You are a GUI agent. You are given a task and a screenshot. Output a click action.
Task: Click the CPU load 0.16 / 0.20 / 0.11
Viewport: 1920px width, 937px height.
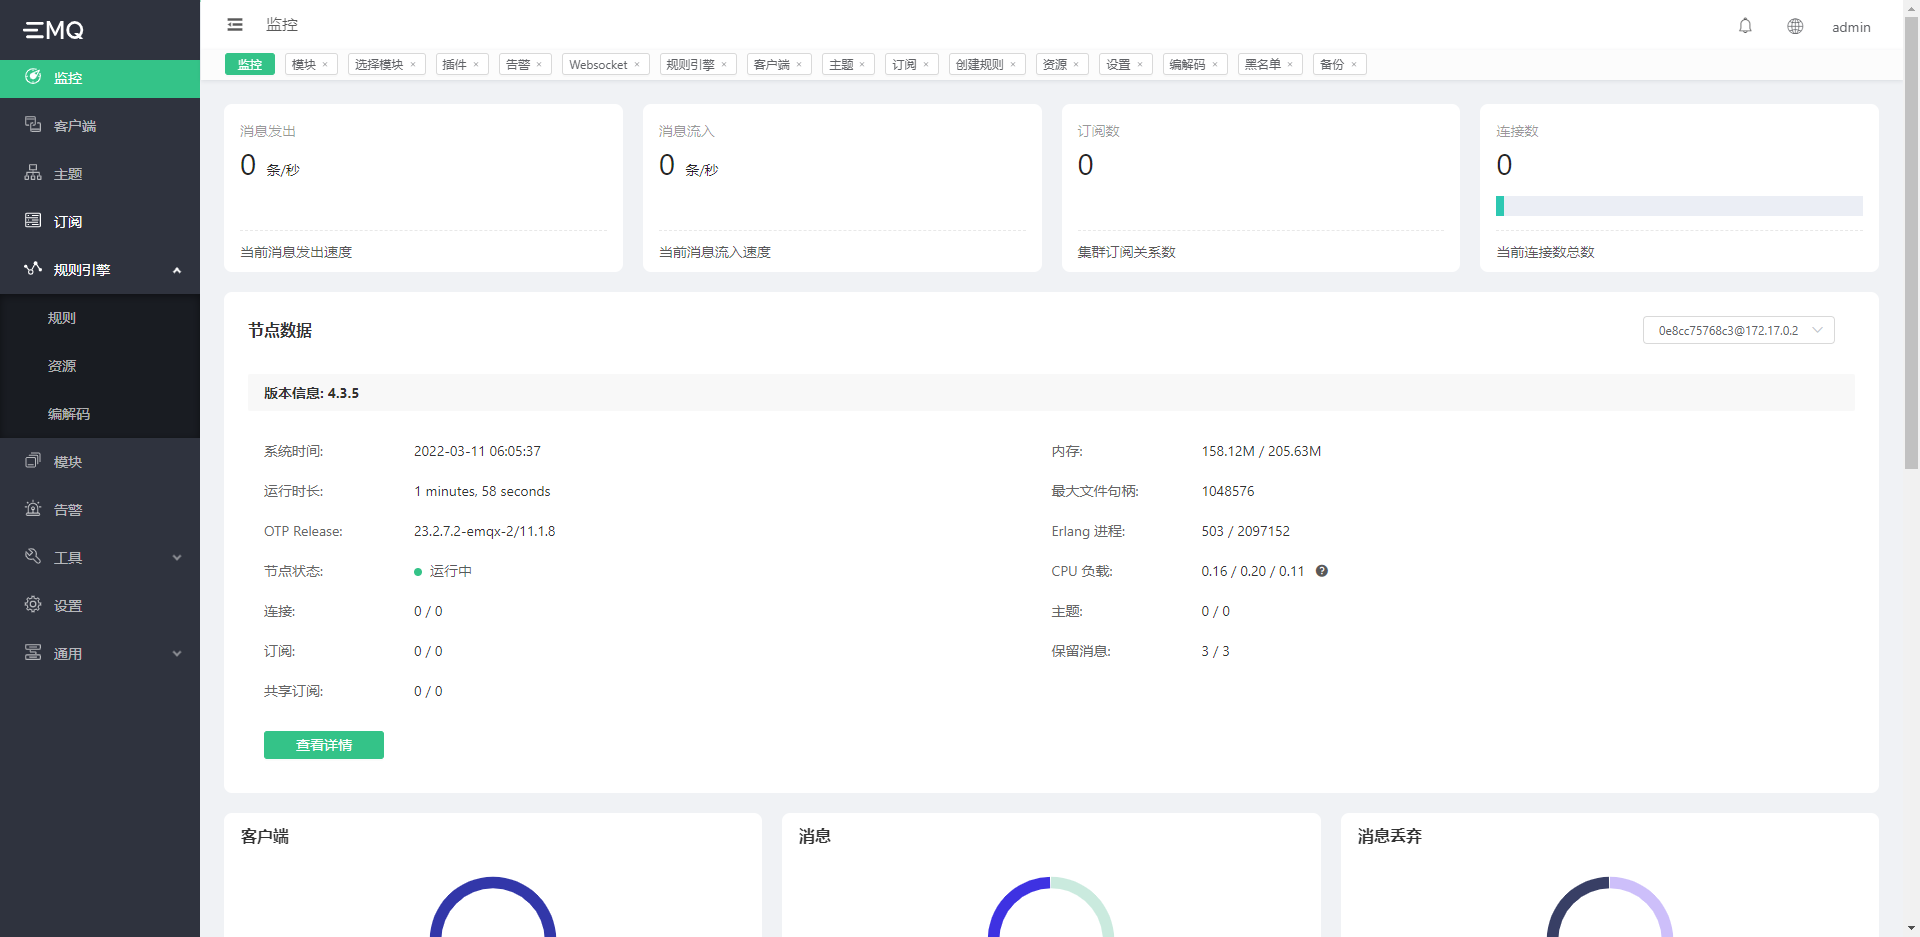pos(1253,571)
